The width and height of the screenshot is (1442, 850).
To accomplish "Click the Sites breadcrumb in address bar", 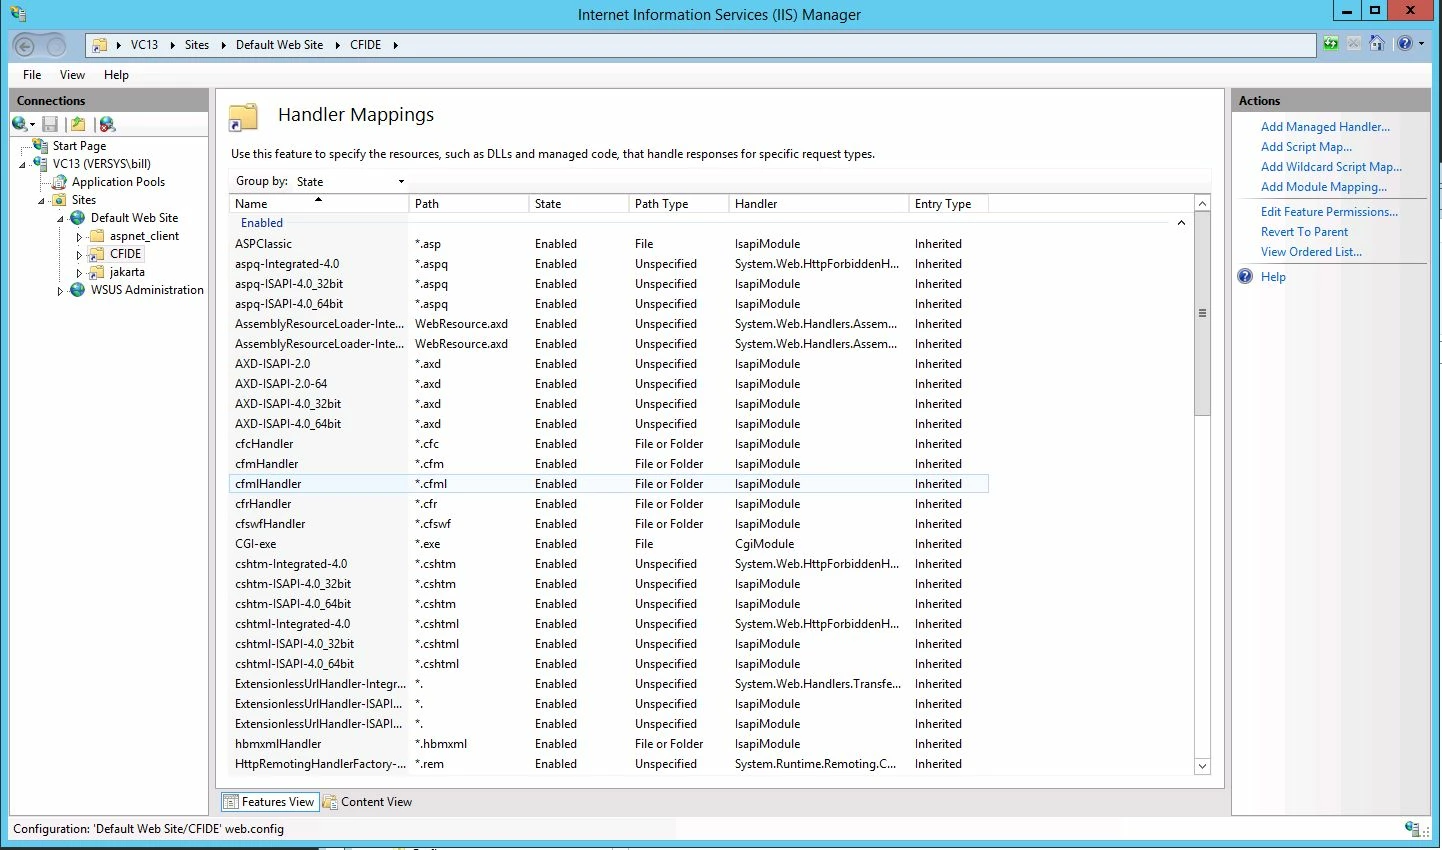I will [197, 44].
